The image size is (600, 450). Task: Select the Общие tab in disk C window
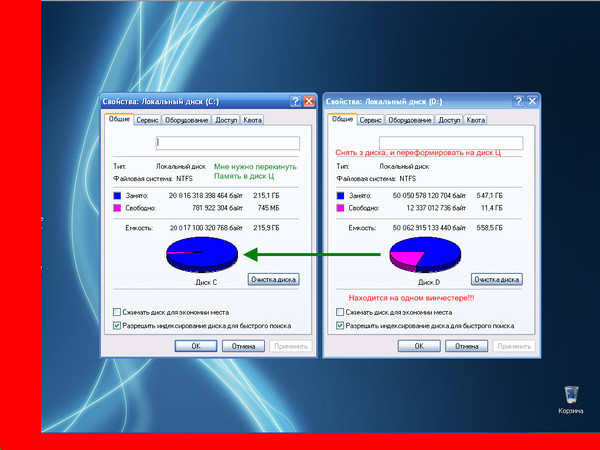(x=119, y=119)
